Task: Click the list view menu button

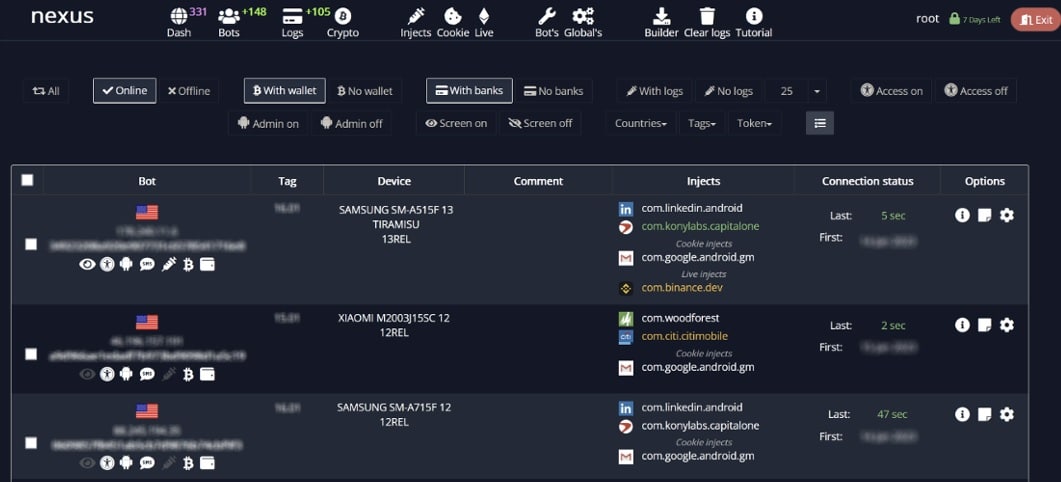Action: [x=820, y=123]
